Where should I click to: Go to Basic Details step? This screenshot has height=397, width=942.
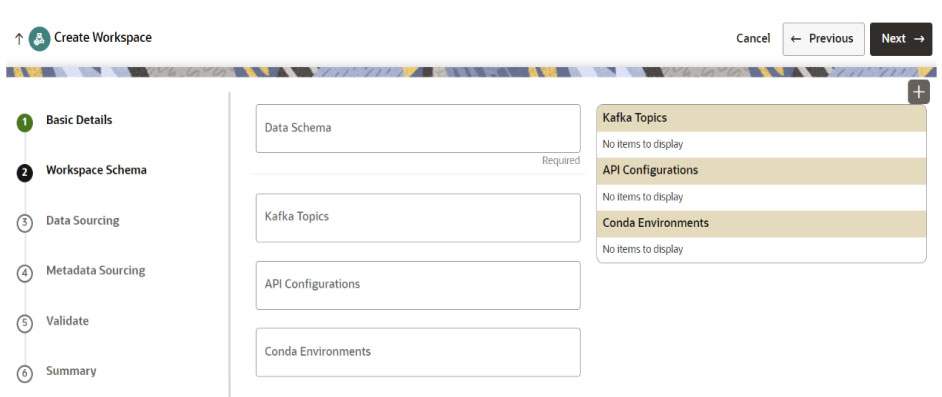[79, 120]
